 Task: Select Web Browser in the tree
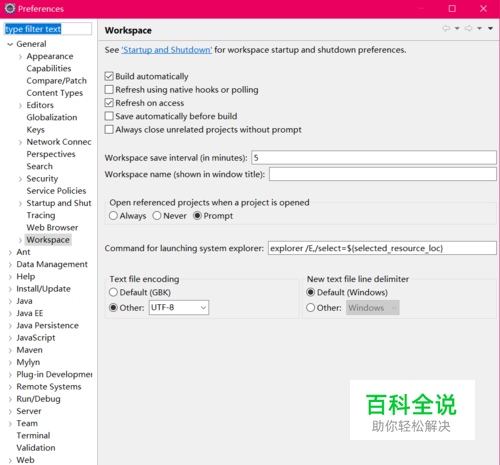pyautogui.click(x=52, y=228)
